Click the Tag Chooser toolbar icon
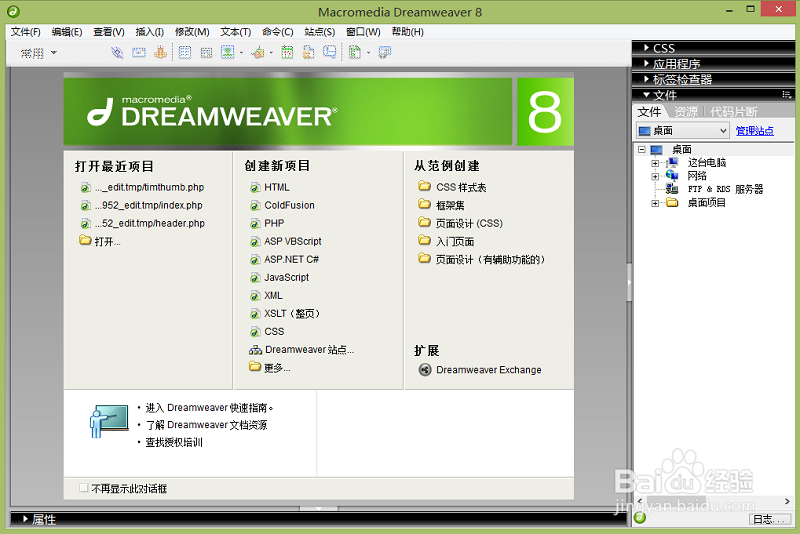The height and width of the screenshot is (534, 800). pyautogui.click(x=385, y=53)
